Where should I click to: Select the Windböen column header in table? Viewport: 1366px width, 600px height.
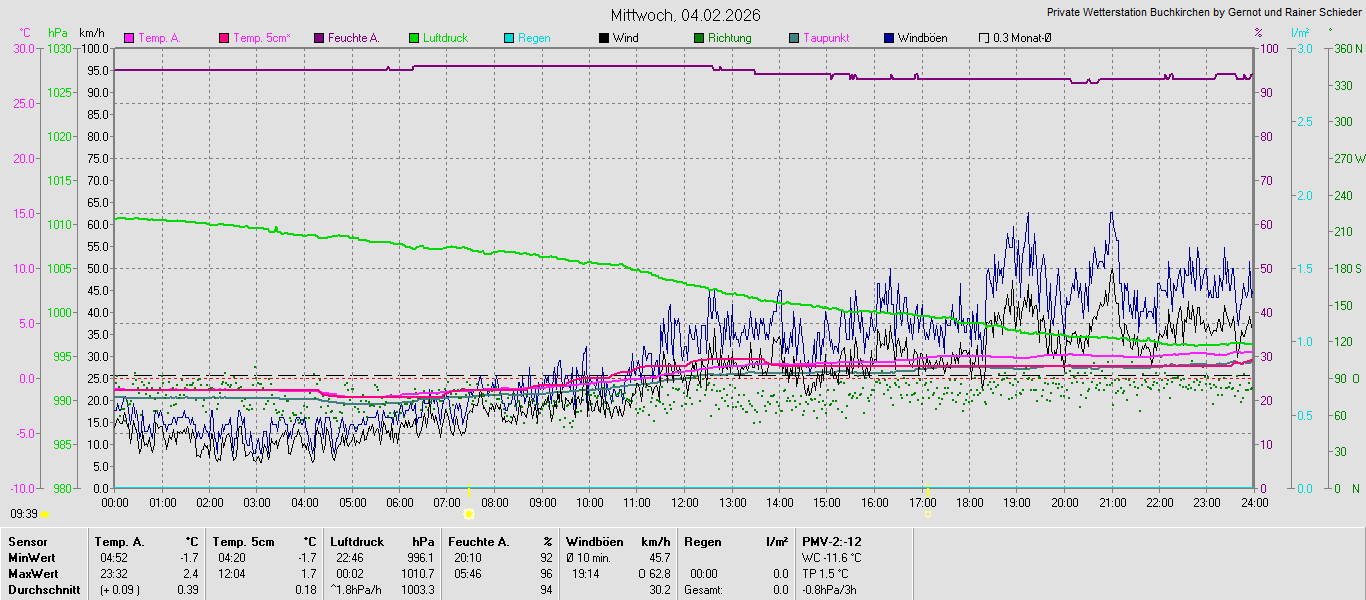pos(594,541)
